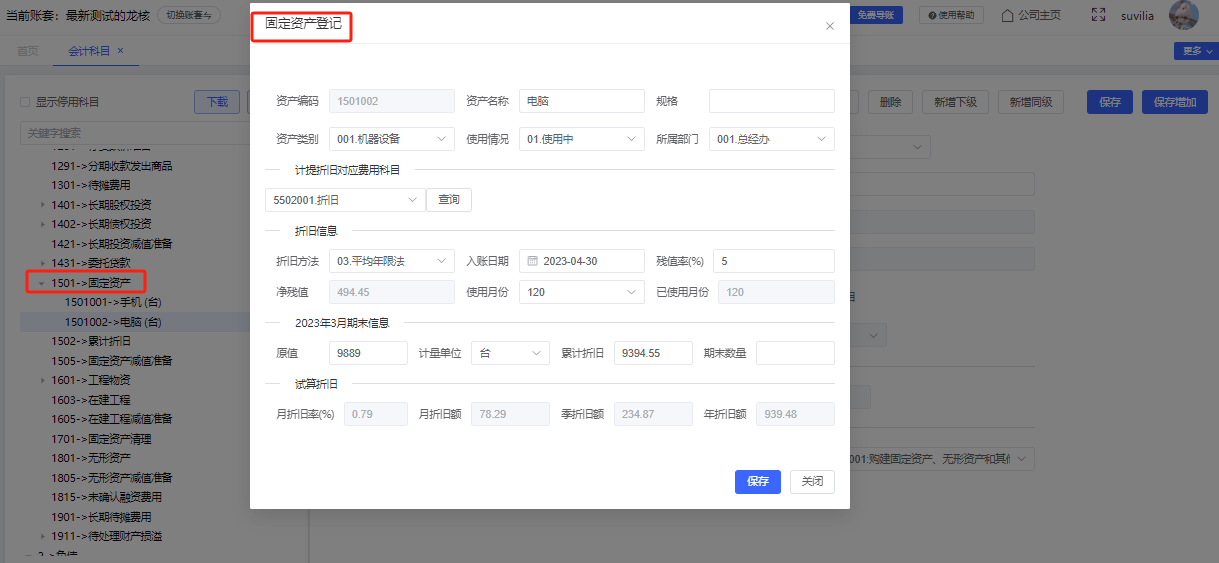Click the fullscreen toggle icon in header
The height and width of the screenshot is (563, 1219).
pyautogui.click(x=1099, y=15)
